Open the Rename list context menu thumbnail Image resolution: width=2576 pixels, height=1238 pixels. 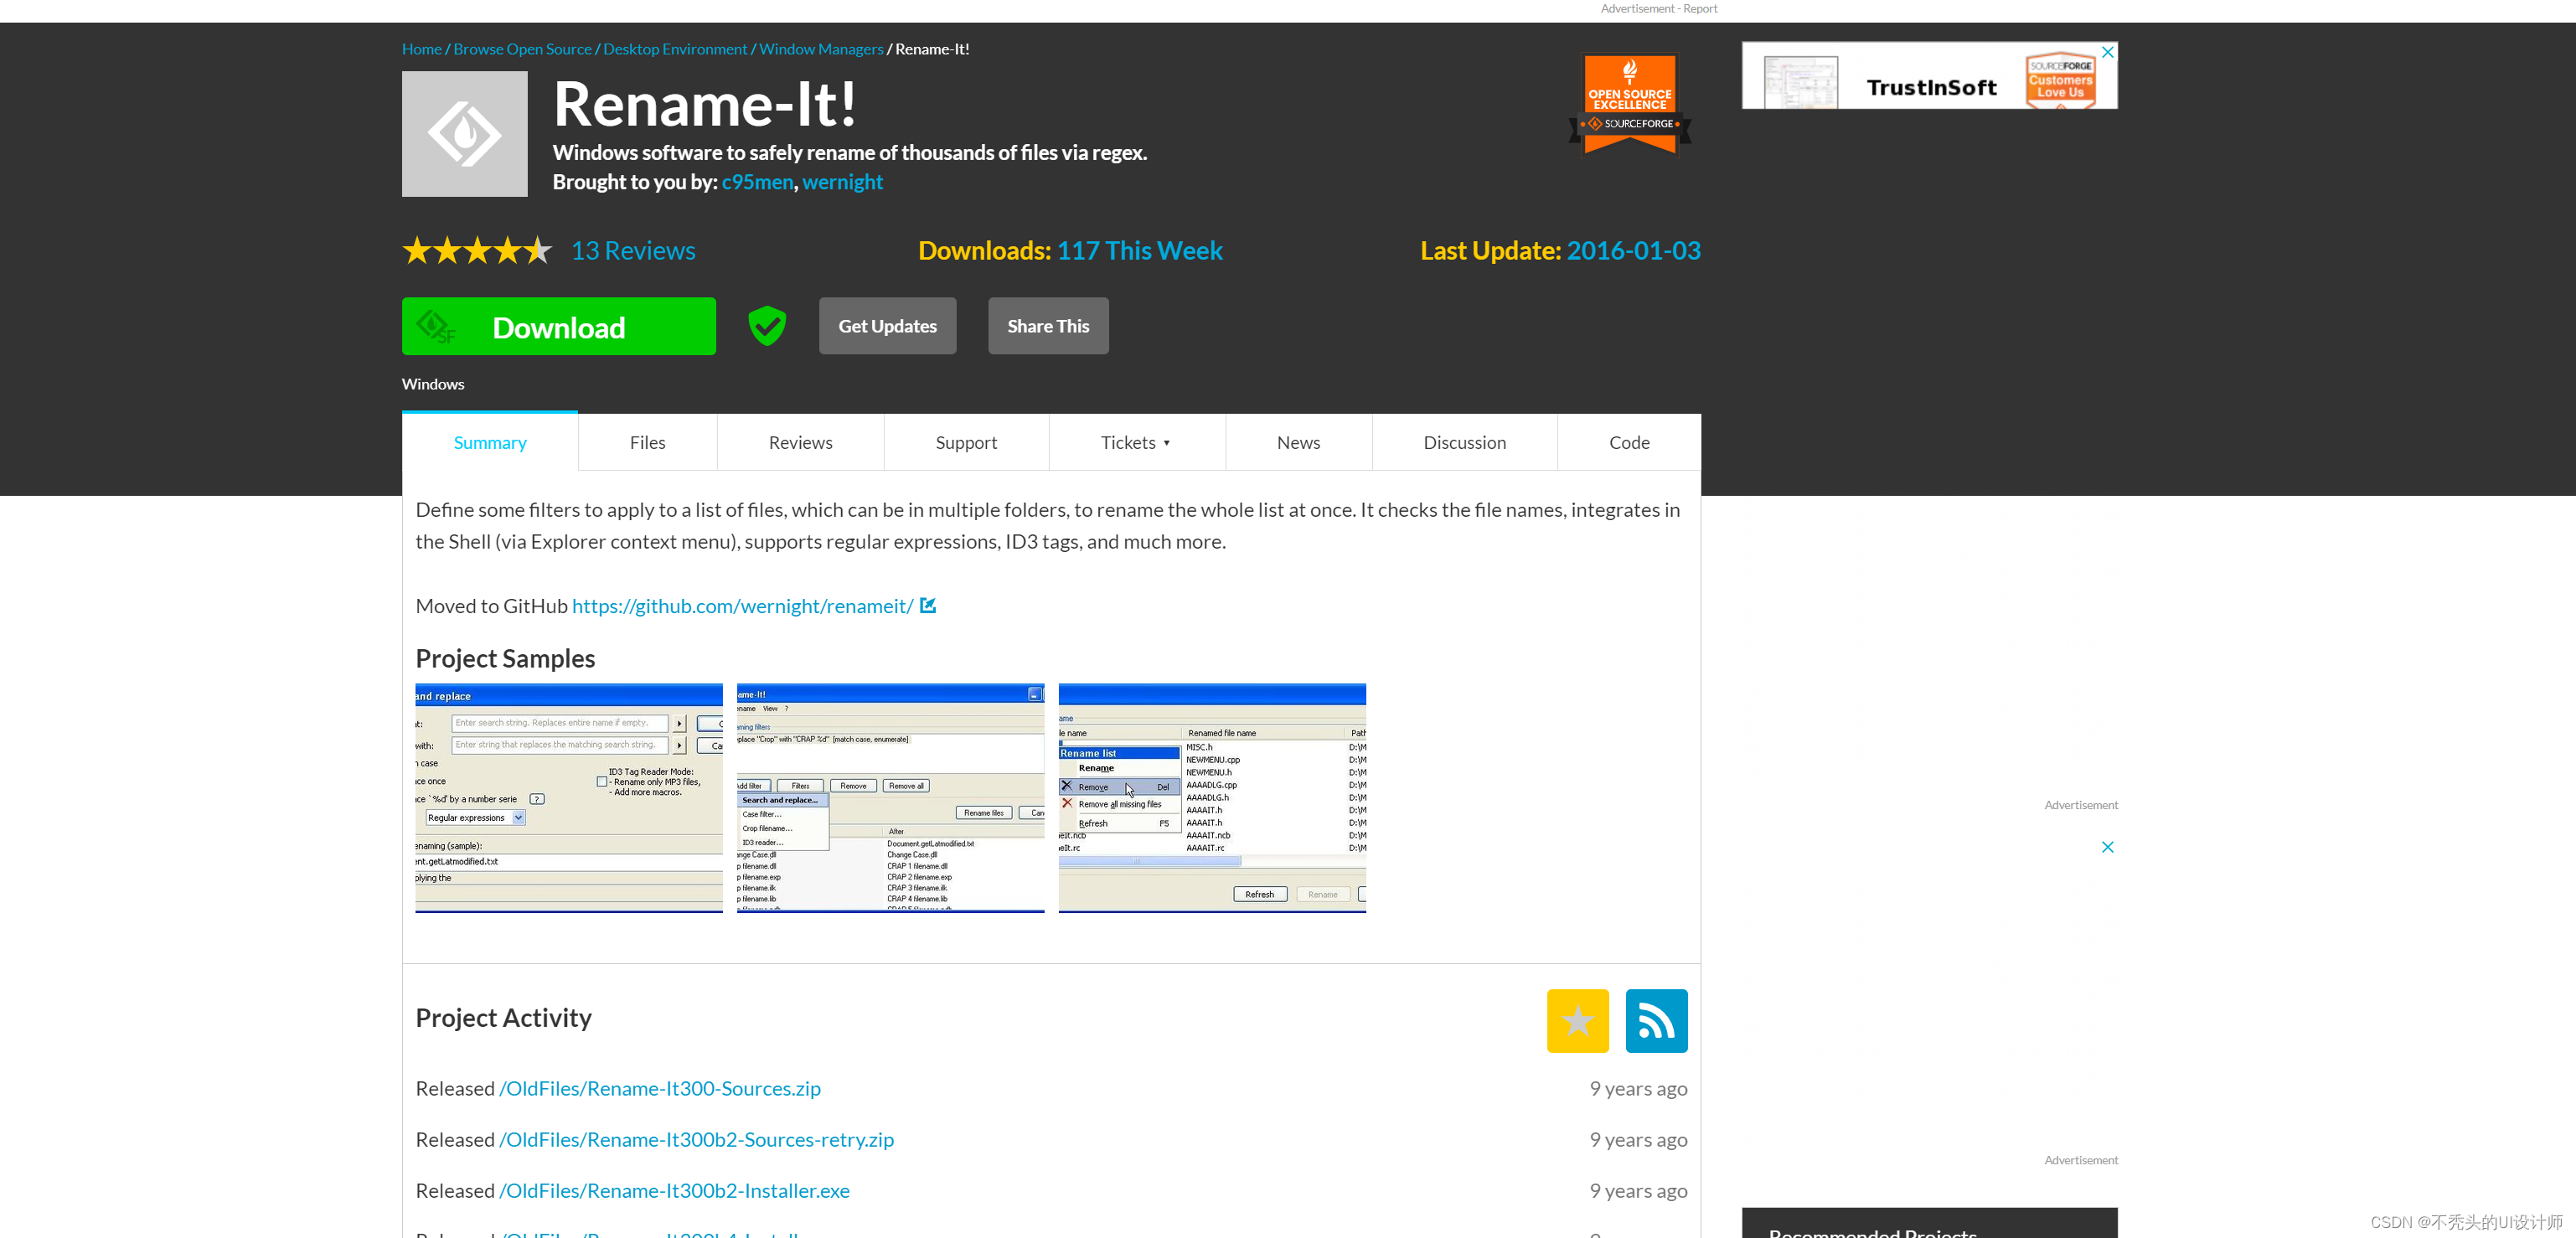point(1212,798)
